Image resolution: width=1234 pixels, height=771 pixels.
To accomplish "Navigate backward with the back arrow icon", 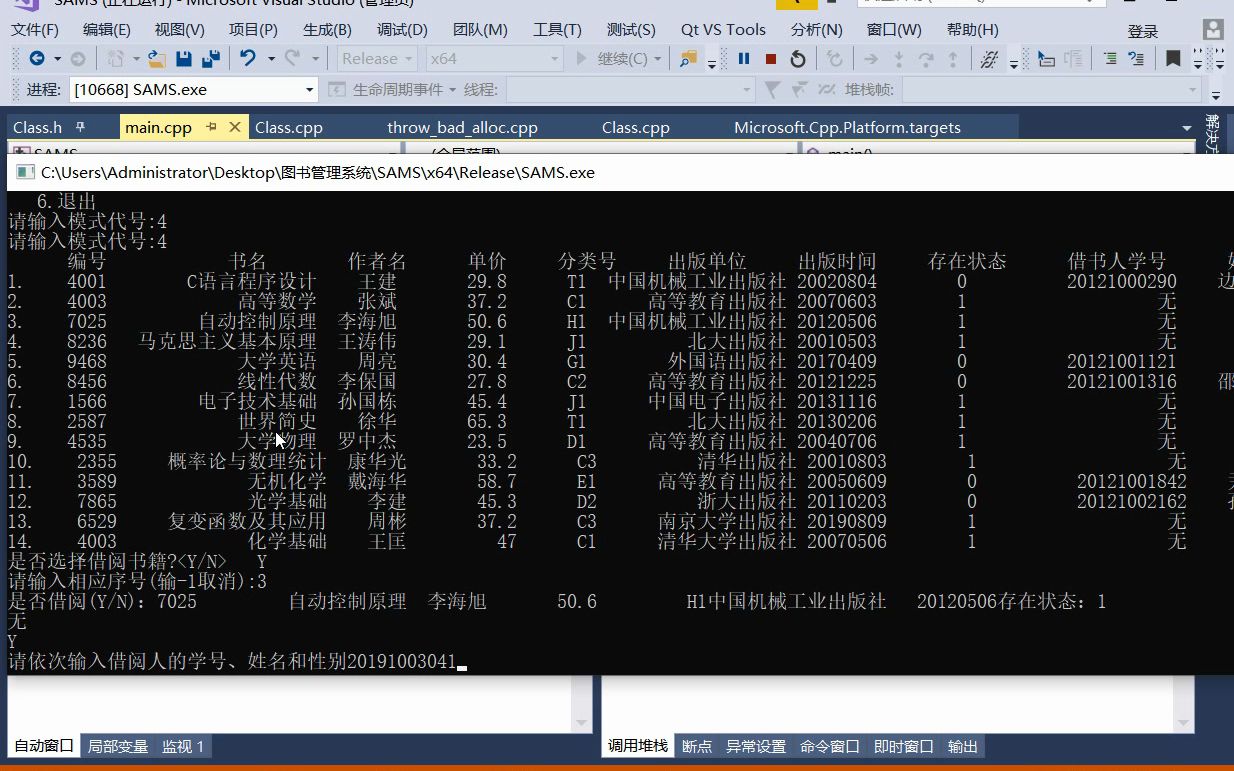I will [36, 59].
